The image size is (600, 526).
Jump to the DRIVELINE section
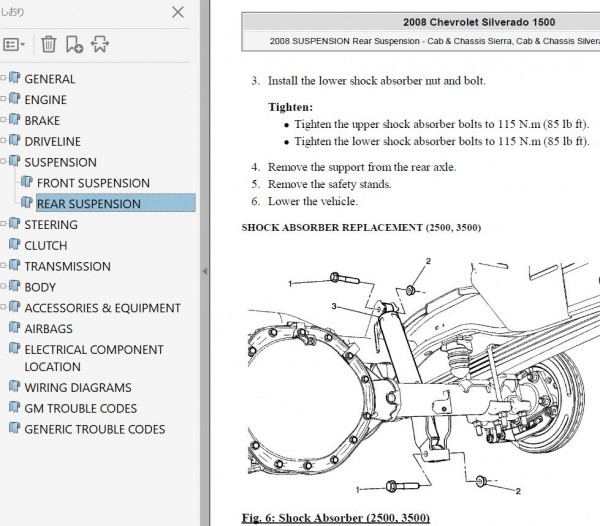(52, 142)
